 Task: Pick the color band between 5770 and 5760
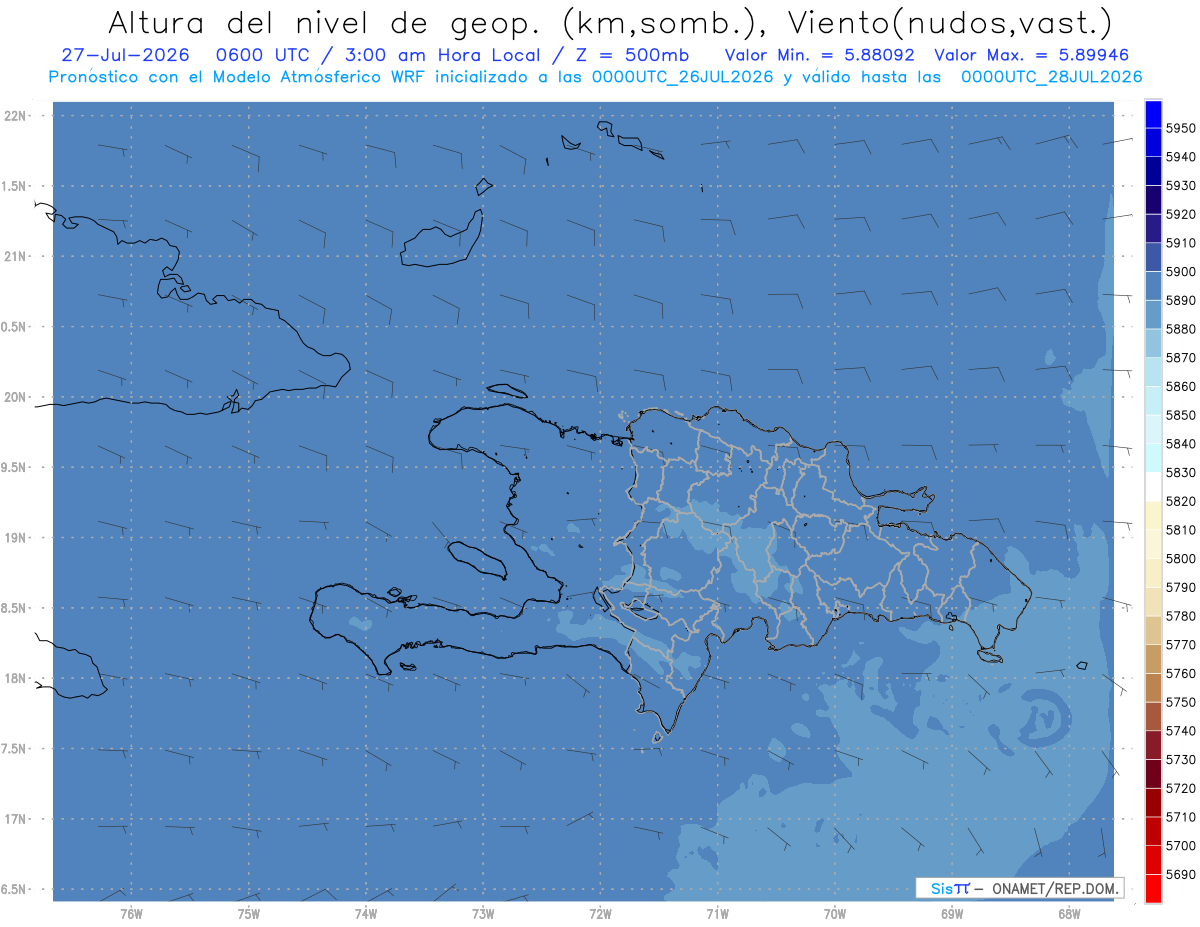1153,658
